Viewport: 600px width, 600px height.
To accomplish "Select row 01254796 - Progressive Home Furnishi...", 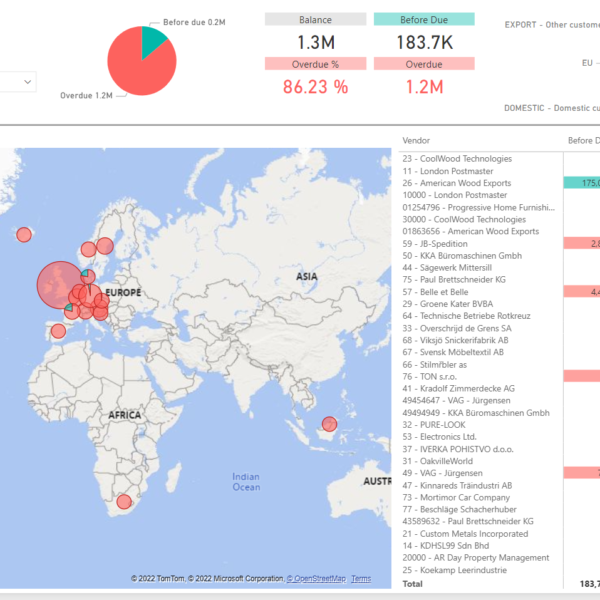I will 478,207.
